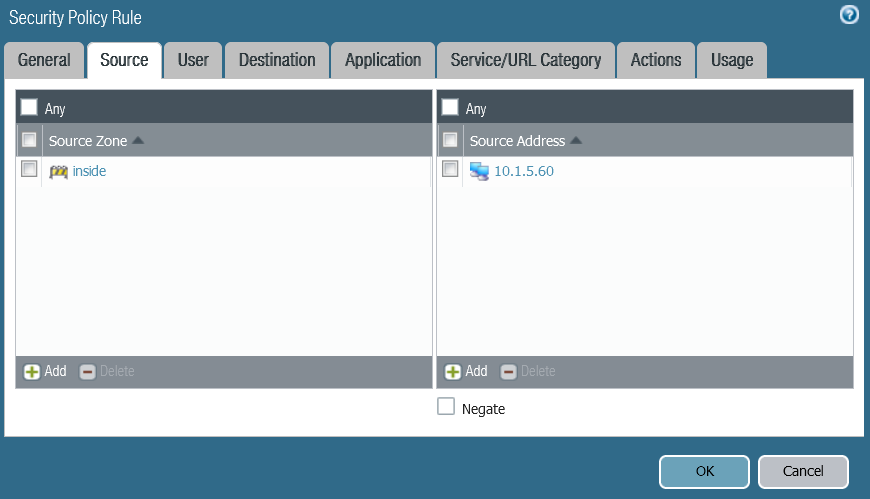Click the green plus icon under Source Address
The height and width of the screenshot is (499, 870).
(x=453, y=371)
